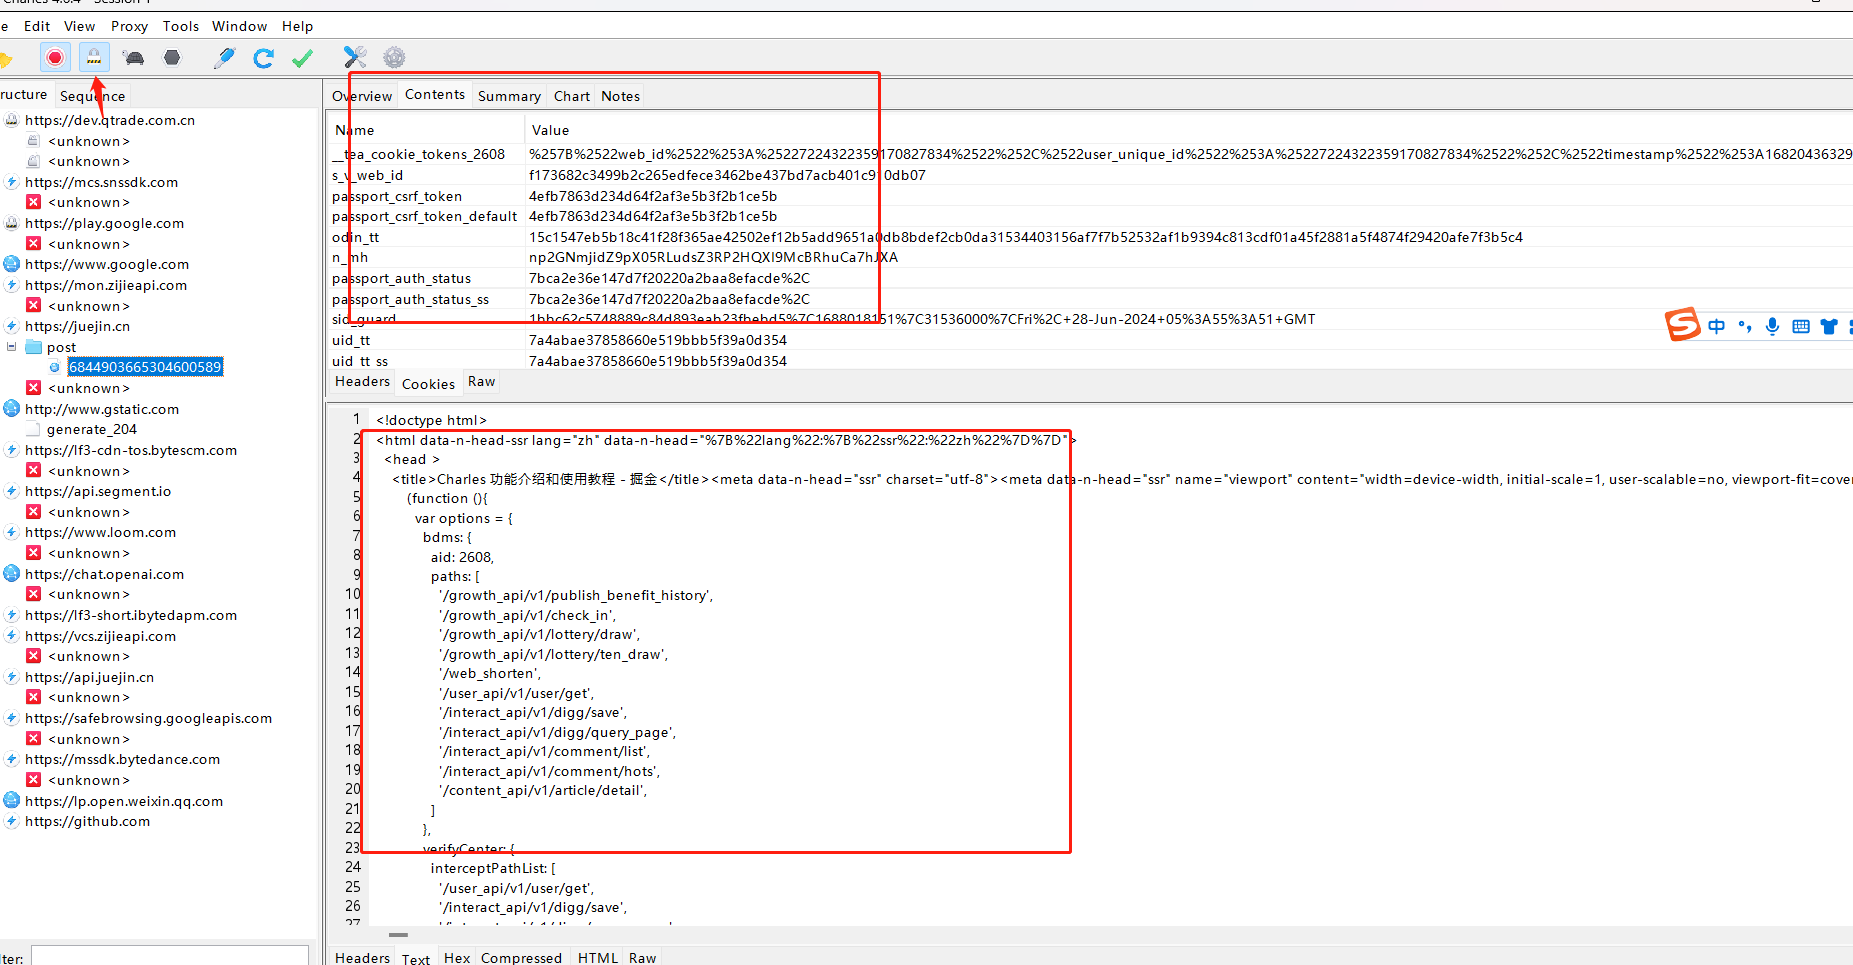Open Tools via the wrench-screwdriver icon

(x=355, y=58)
